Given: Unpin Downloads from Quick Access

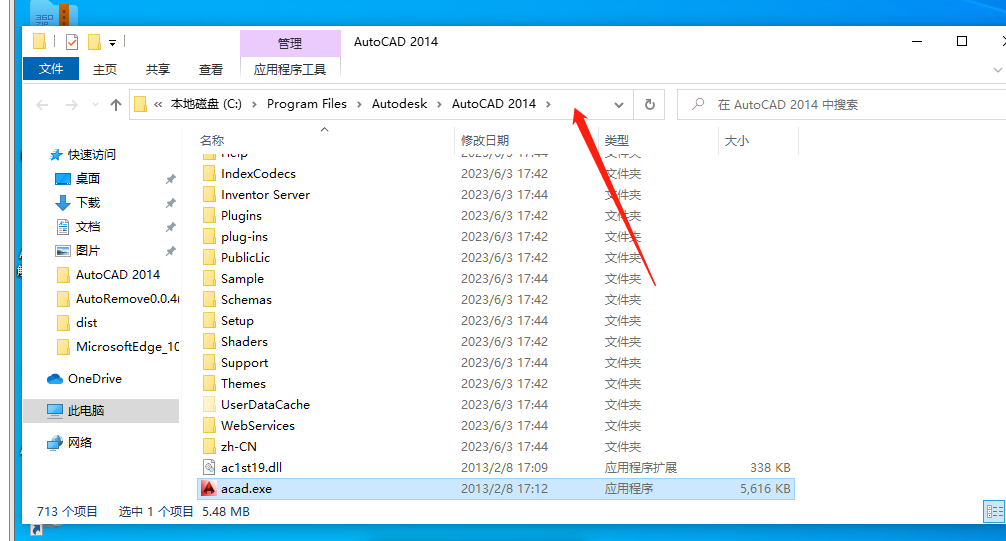Looking at the screenshot, I should pyautogui.click(x=170, y=203).
